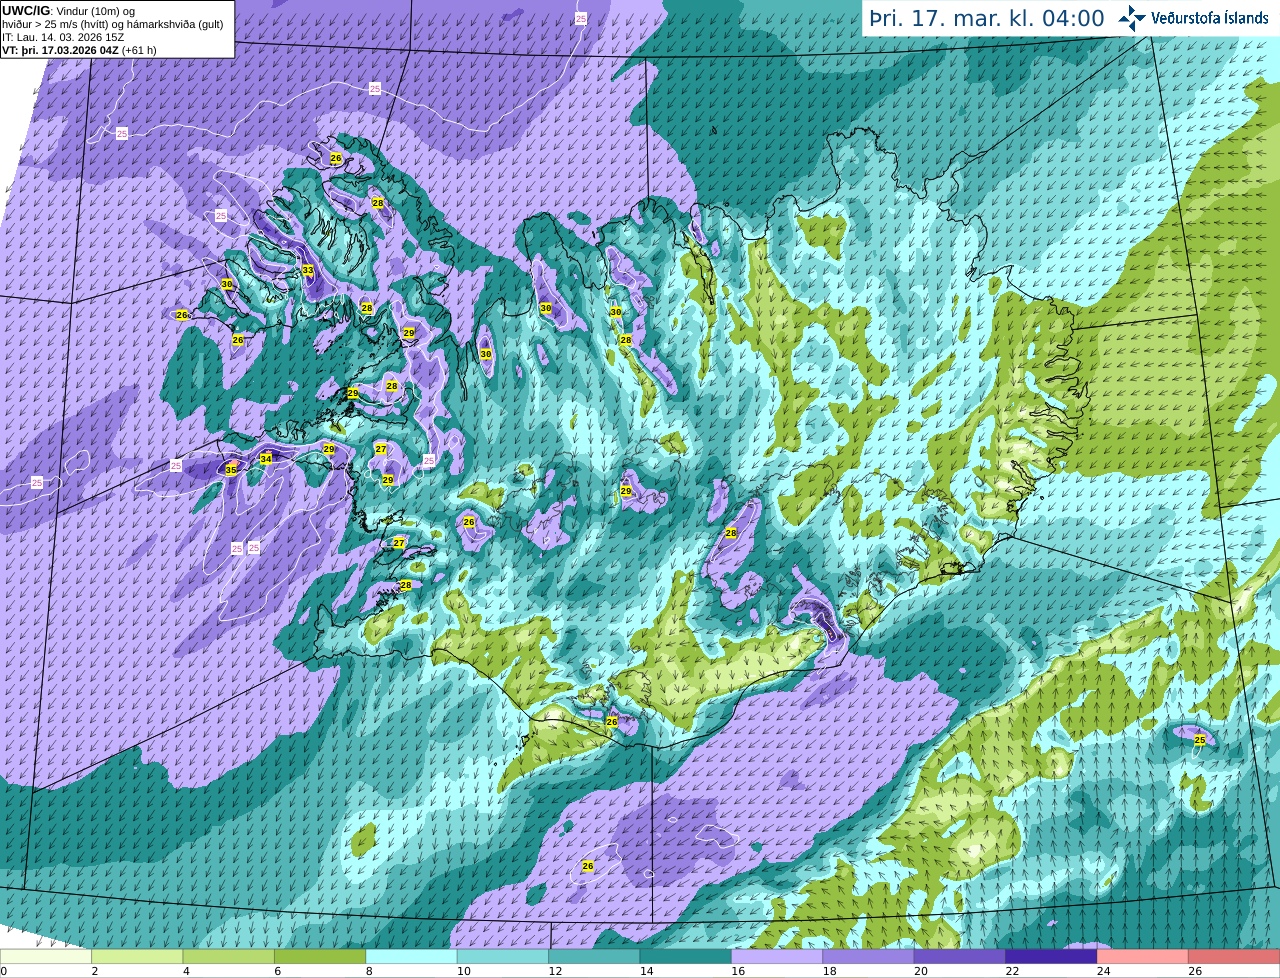Image resolution: width=1280 pixels, height=978 pixels.
Task: Click the yellow 35 maximum gust label
Action: tap(231, 470)
